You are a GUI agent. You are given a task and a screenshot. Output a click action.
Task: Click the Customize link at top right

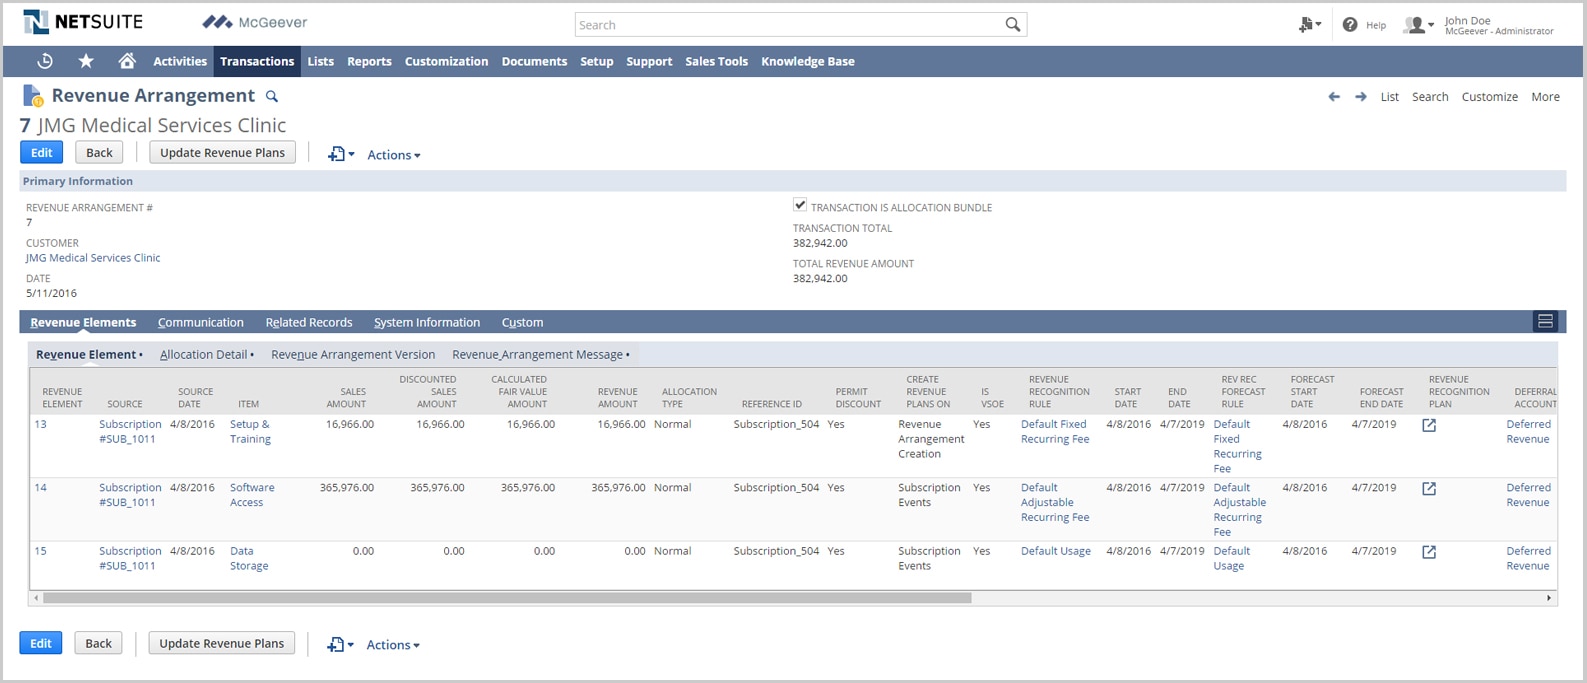[1489, 97]
